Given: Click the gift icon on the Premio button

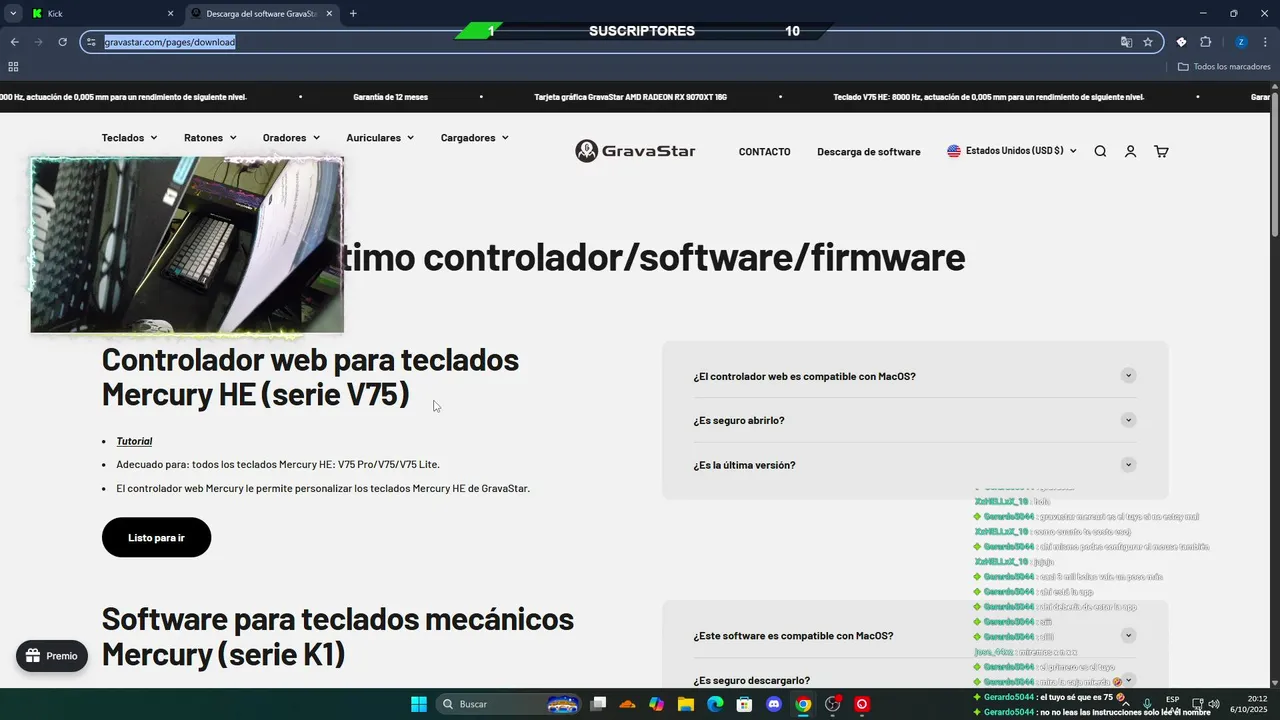Looking at the screenshot, I should 33,656.
